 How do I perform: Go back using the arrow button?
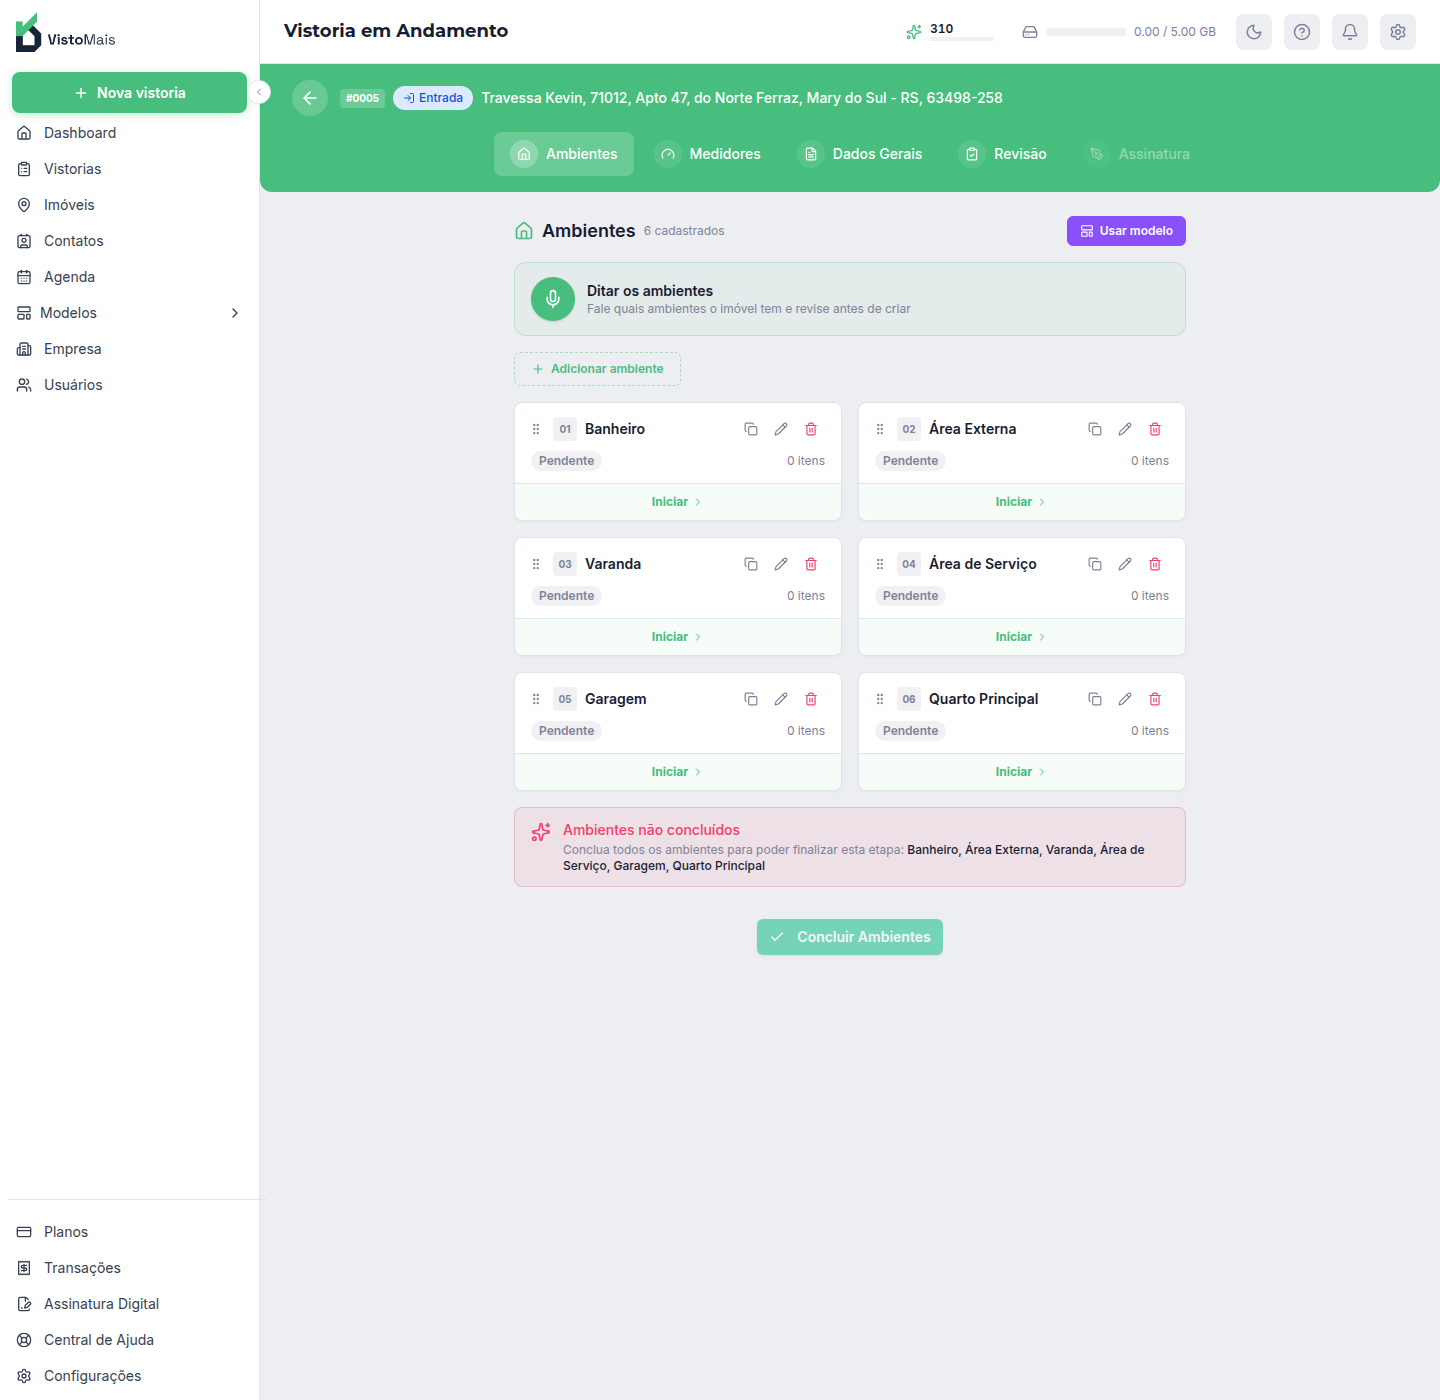click(x=310, y=98)
